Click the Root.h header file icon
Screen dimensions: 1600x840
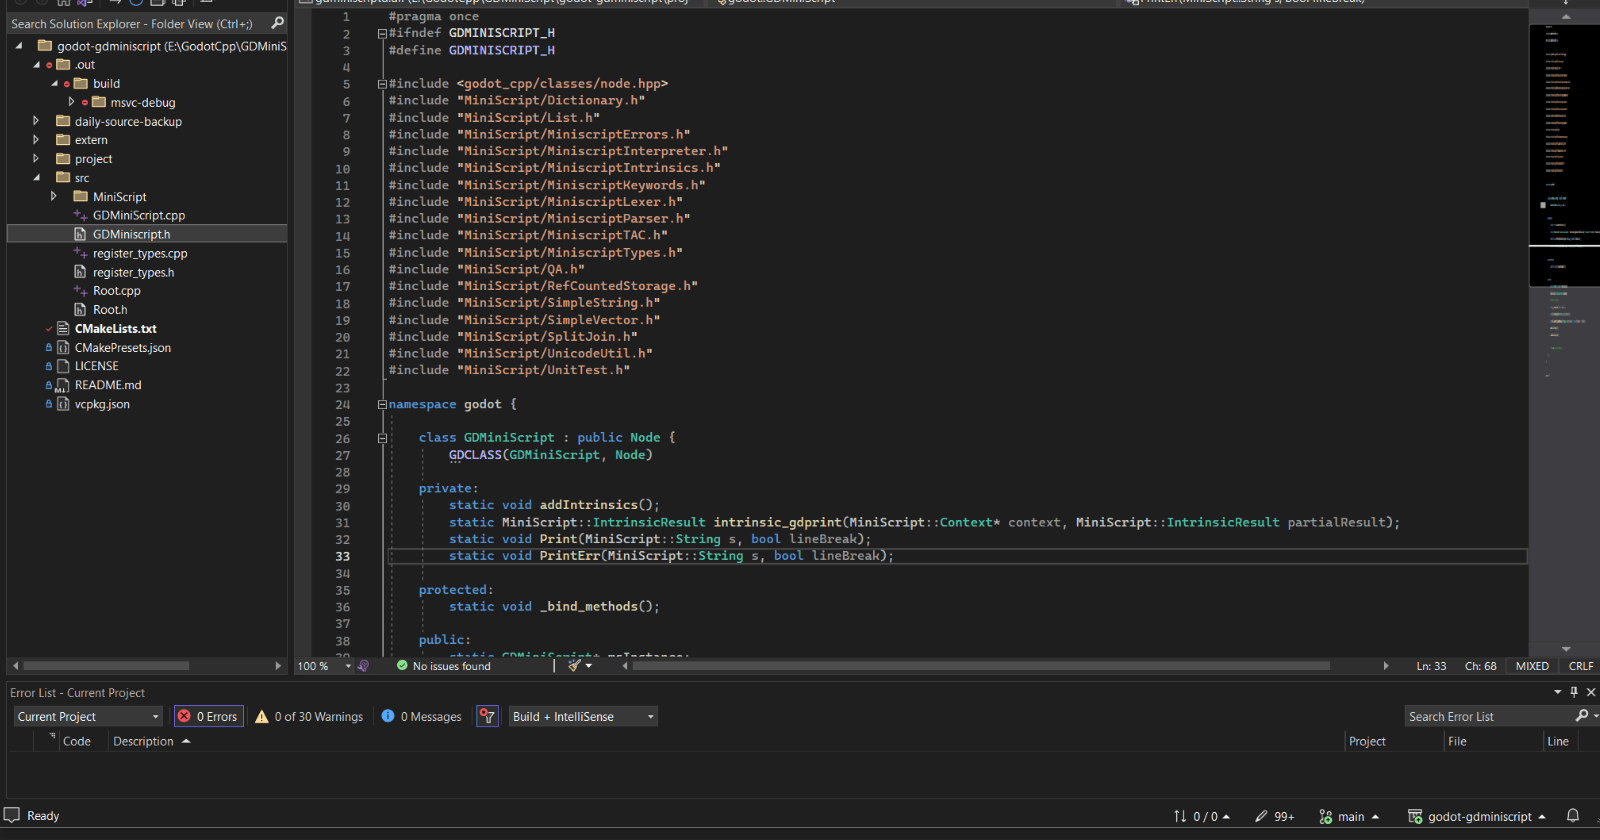click(x=80, y=310)
